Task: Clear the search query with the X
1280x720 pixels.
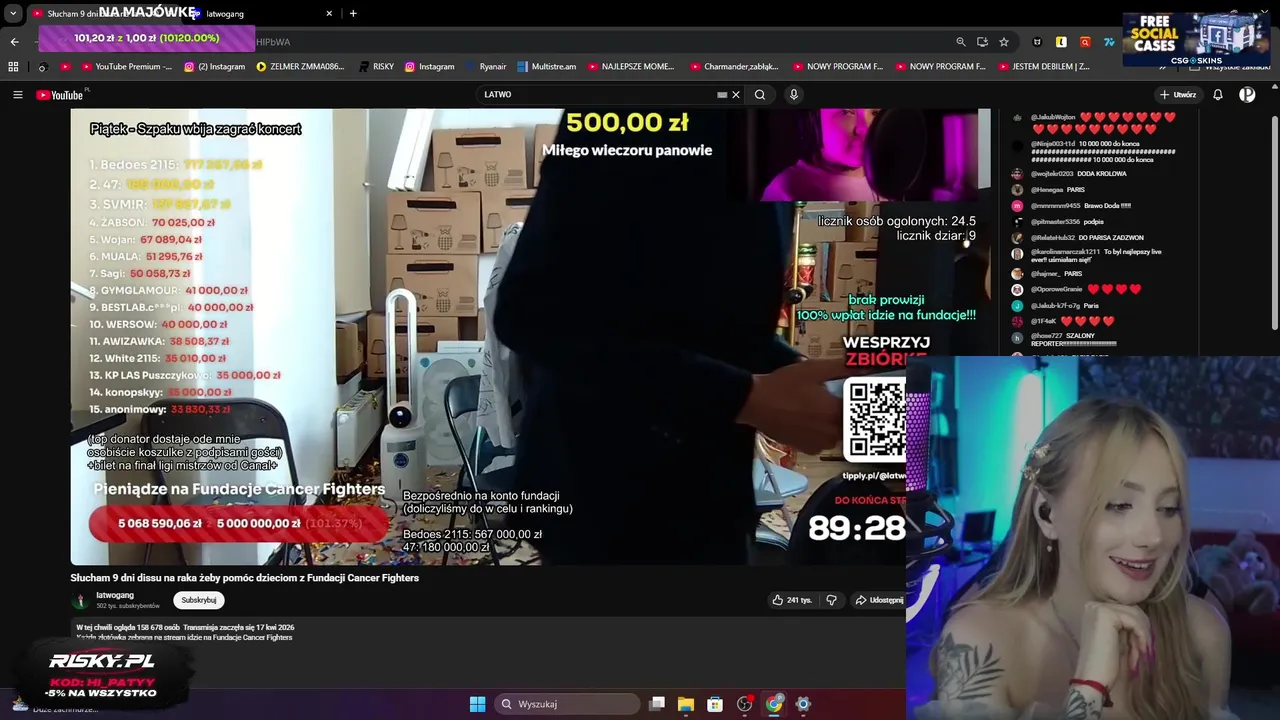Action: point(736,94)
